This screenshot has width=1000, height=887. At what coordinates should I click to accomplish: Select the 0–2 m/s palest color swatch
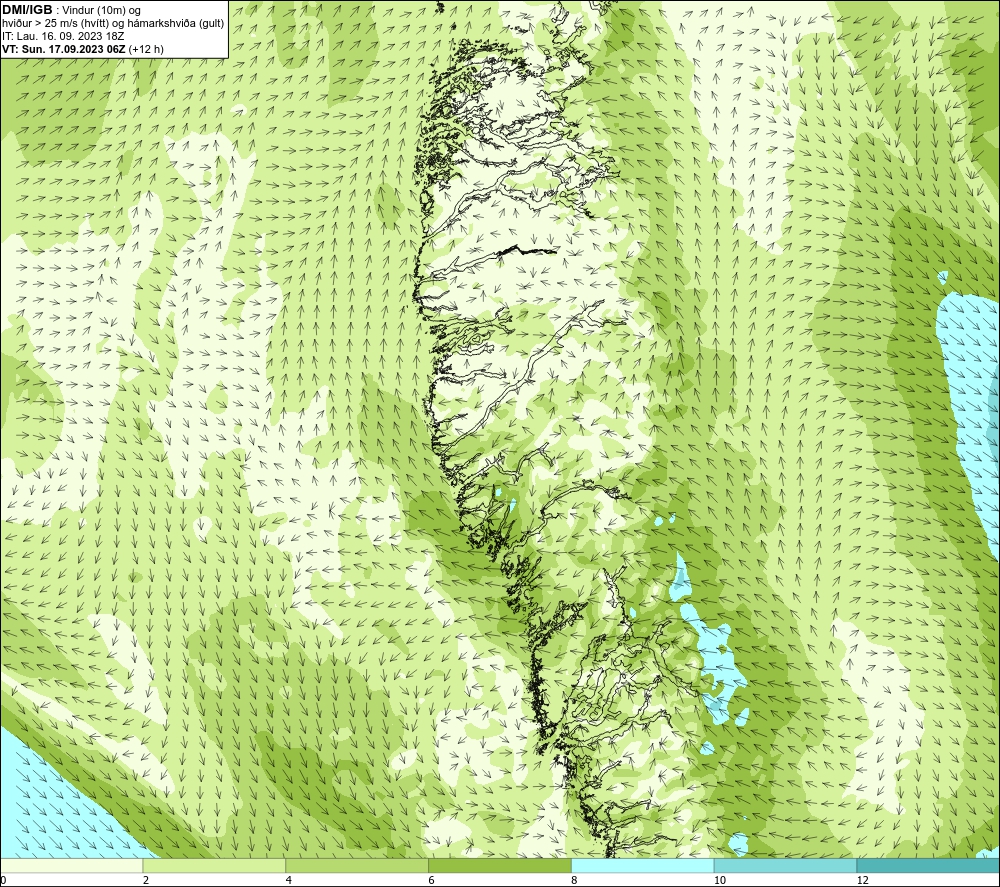[x=71, y=866]
